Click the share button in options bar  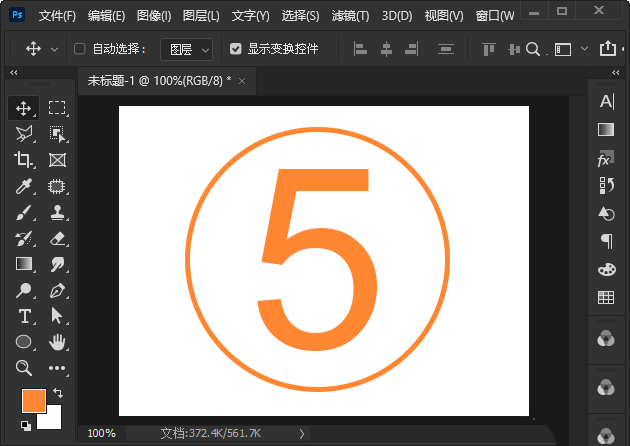[x=607, y=48]
